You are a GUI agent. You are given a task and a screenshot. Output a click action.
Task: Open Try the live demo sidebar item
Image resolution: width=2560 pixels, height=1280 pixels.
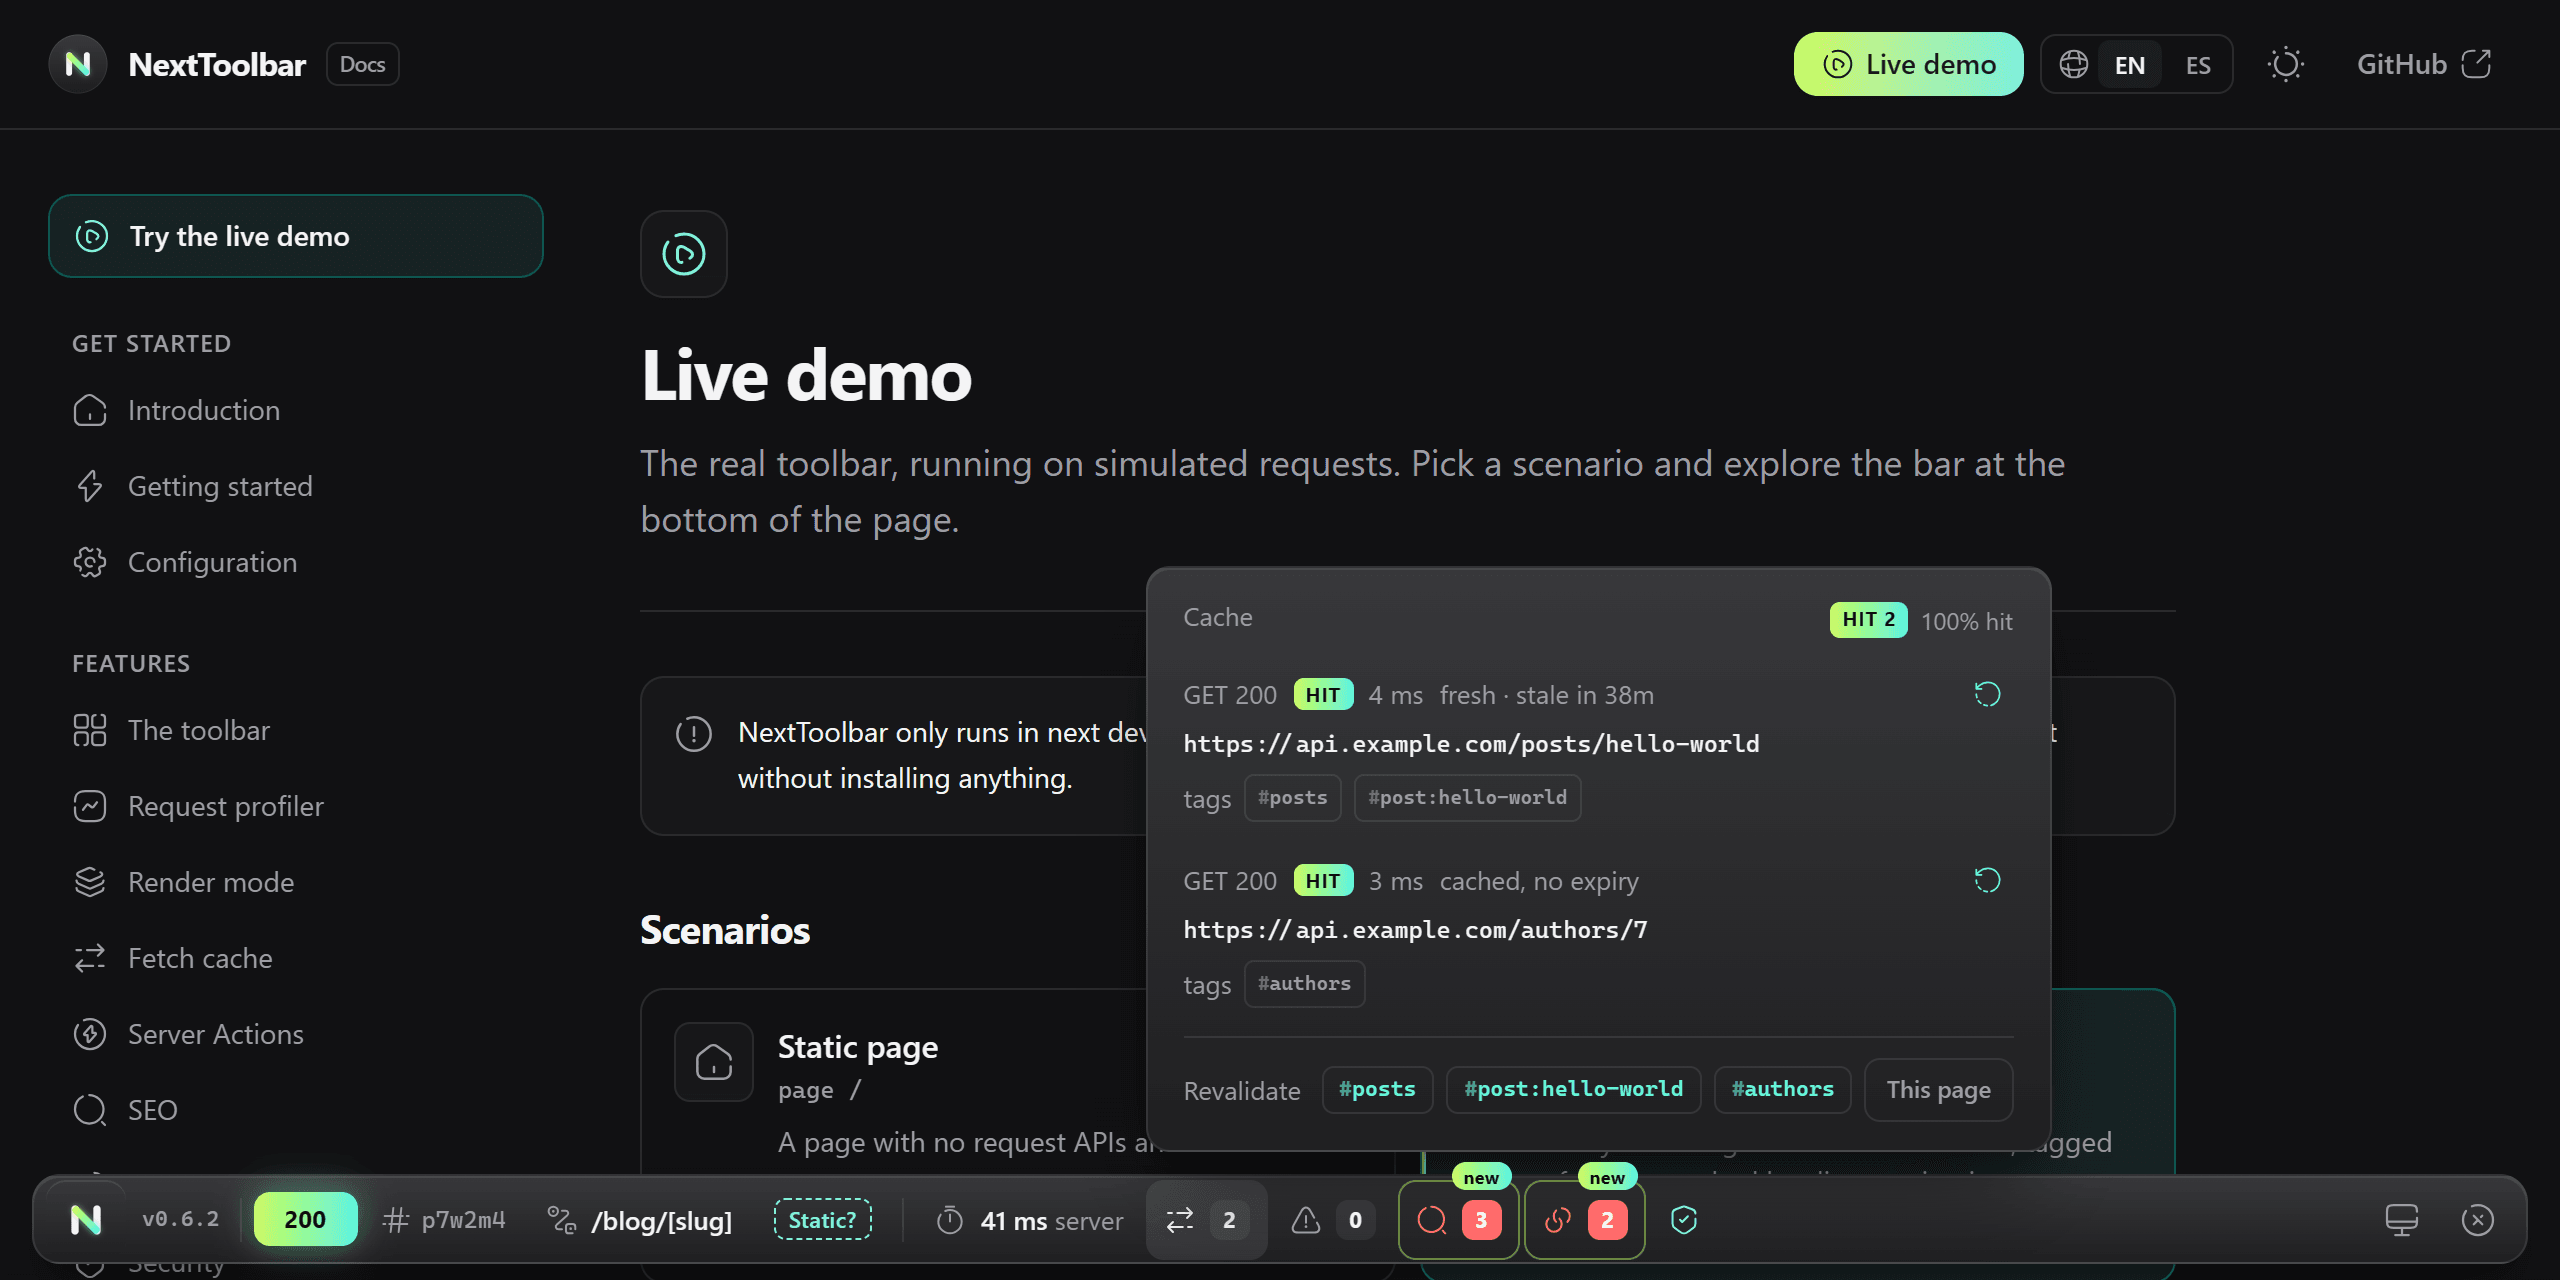pos(296,236)
